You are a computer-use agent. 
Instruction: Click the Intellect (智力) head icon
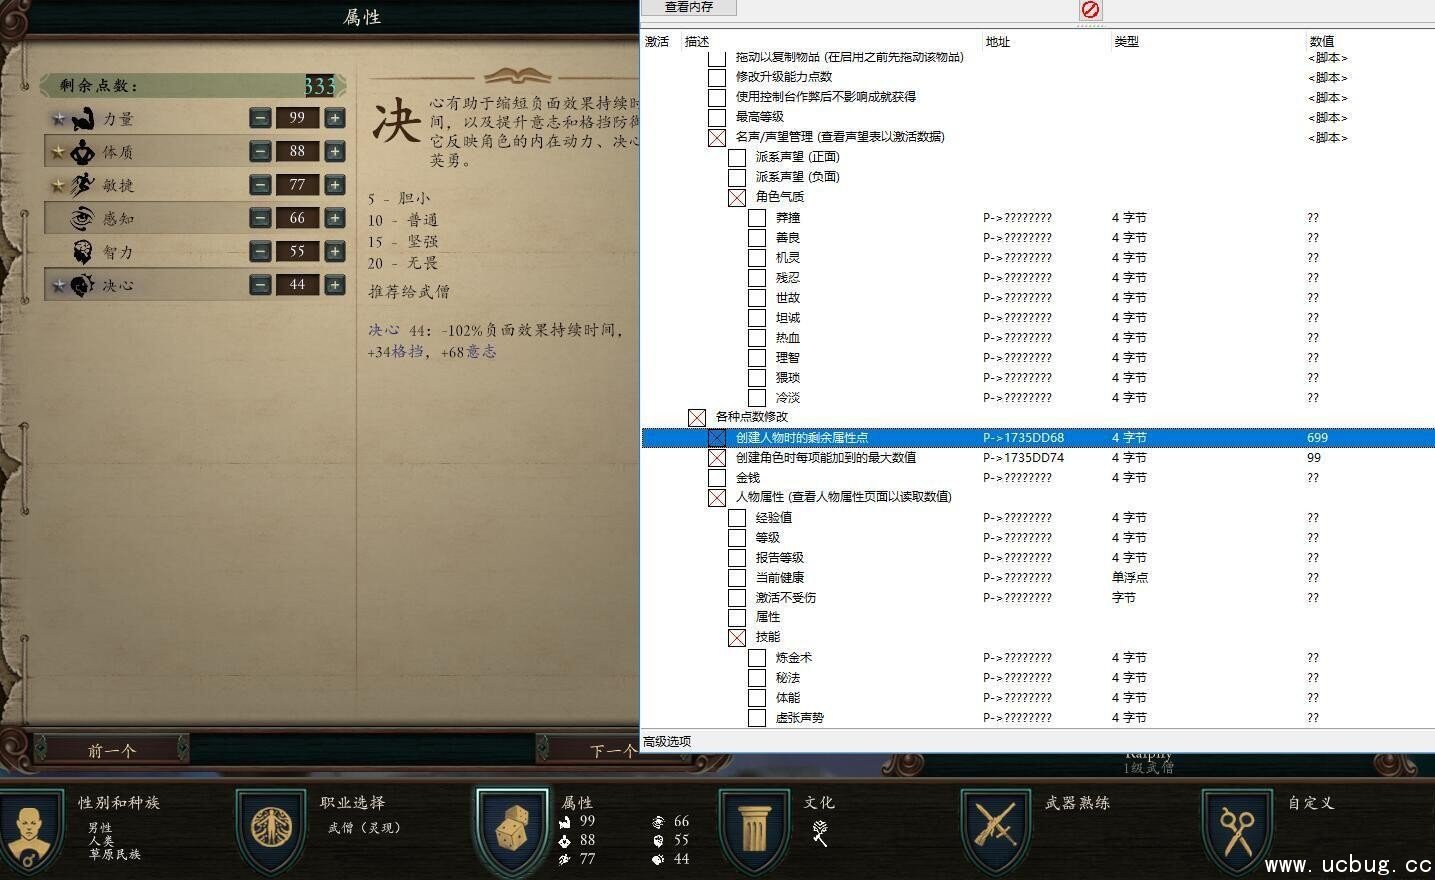click(x=82, y=251)
